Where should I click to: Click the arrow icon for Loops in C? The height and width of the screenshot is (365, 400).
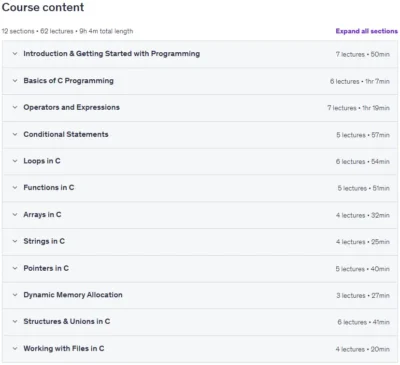tap(15, 161)
